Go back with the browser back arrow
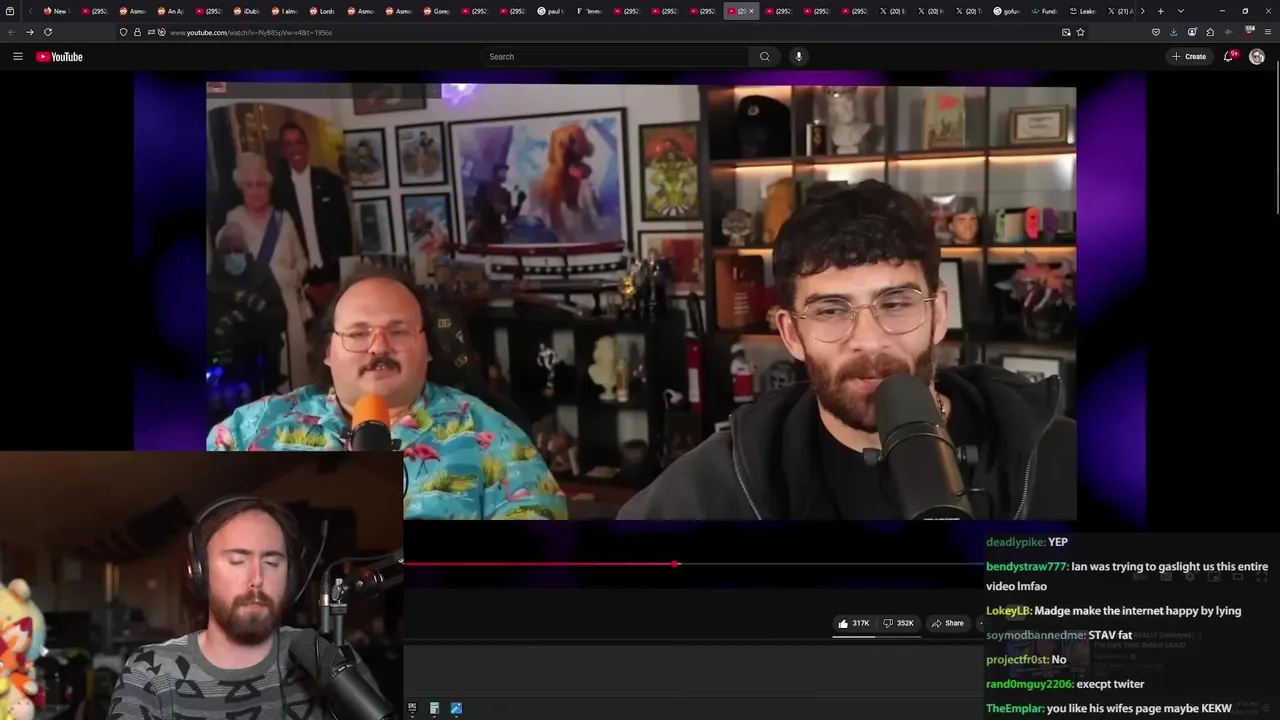This screenshot has width=1280, height=720. 11,32
